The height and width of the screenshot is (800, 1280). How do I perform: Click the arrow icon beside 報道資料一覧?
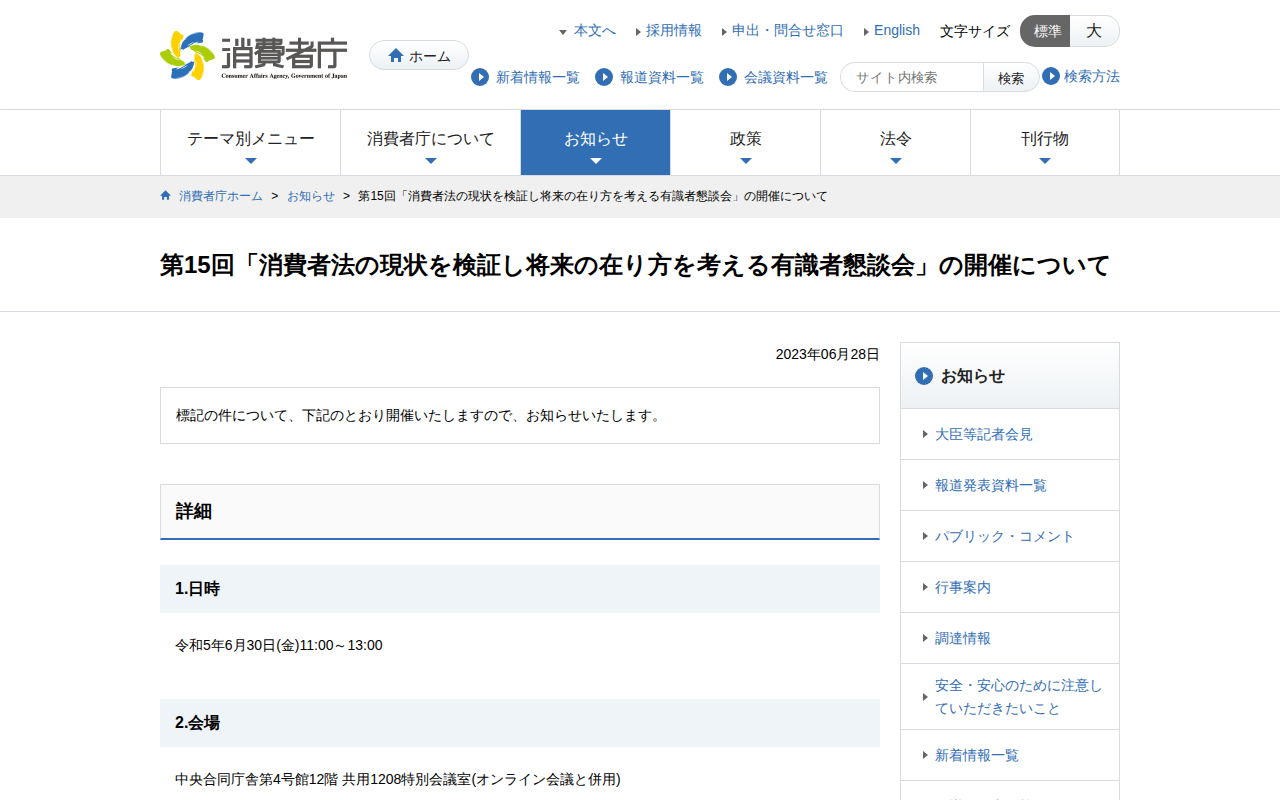[x=604, y=77]
